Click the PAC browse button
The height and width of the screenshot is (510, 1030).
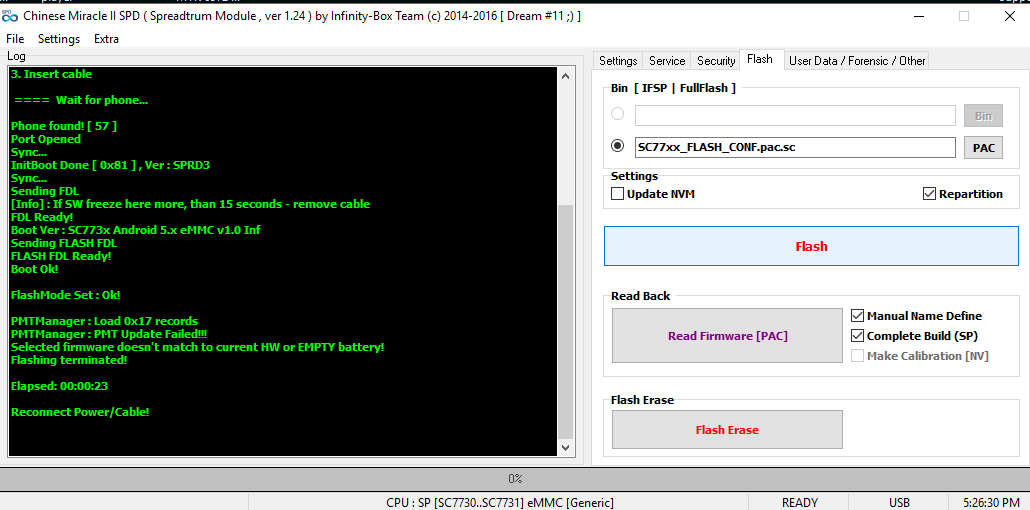click(x=983, y=148)
